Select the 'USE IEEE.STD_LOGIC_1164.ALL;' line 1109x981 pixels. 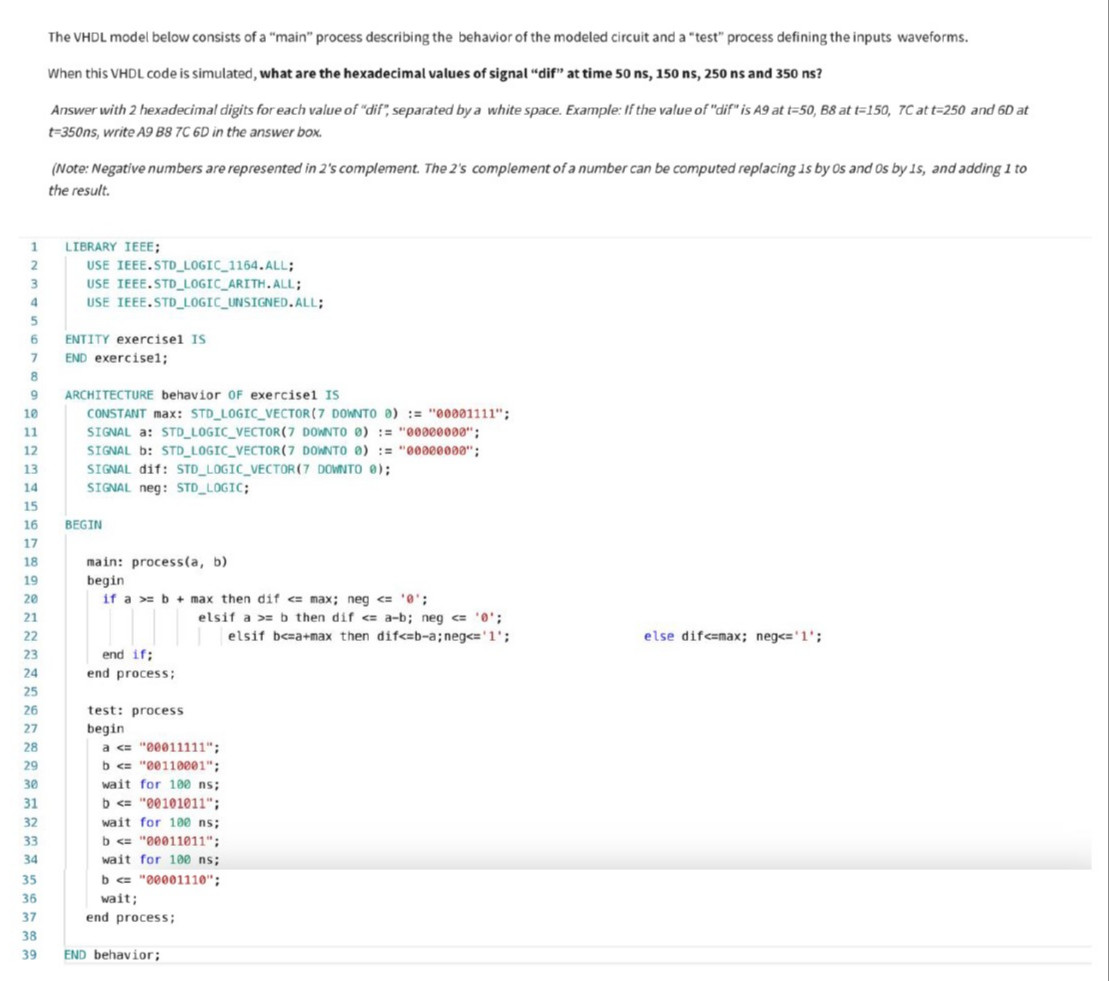(x=190, y=265)
